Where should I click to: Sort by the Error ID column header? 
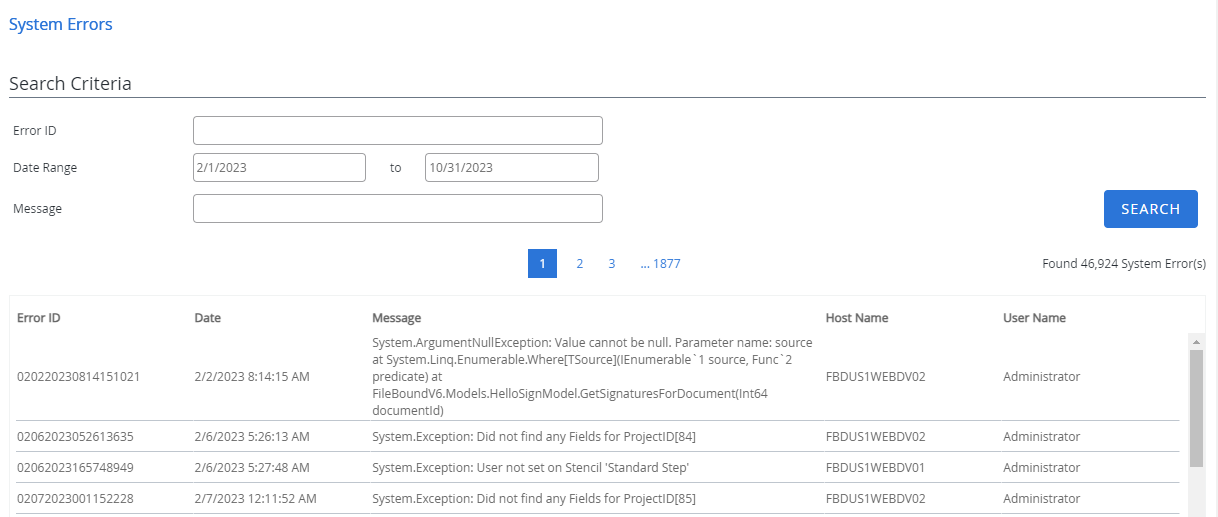pyautogui.click(x=39, y=318)
